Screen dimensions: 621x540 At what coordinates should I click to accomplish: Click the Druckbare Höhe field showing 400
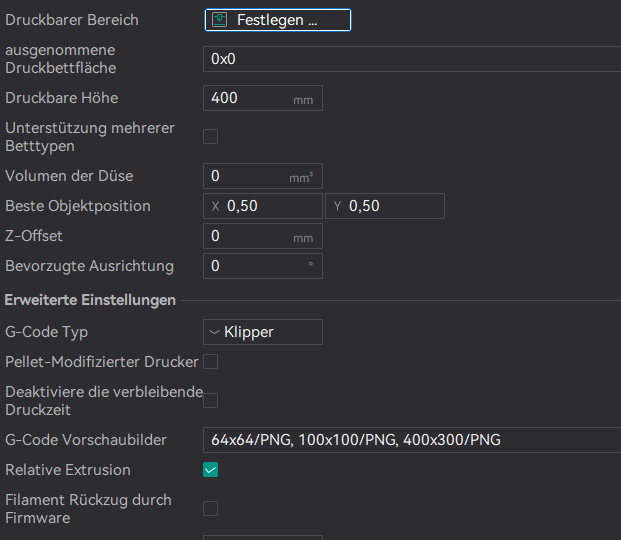pos(263,98)
